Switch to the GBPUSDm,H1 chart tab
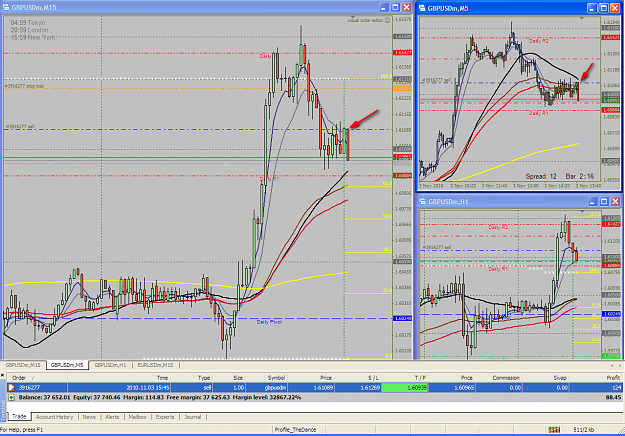 point(110,365)
